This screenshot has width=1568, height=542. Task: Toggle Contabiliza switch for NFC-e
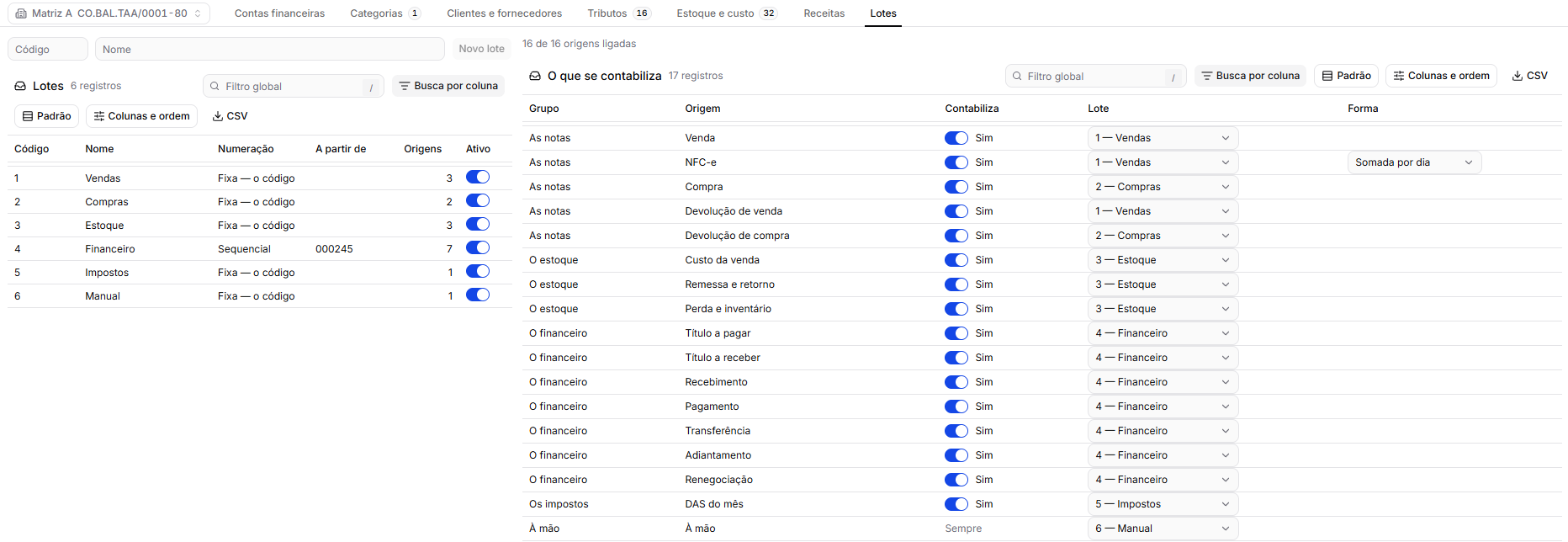coord(956,162)
